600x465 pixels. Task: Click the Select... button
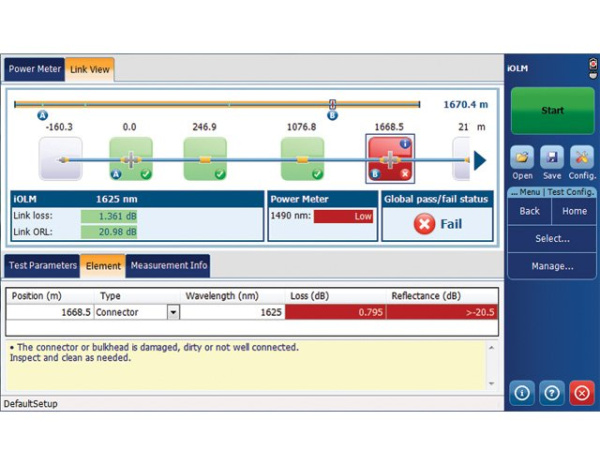tap(552, 239)
